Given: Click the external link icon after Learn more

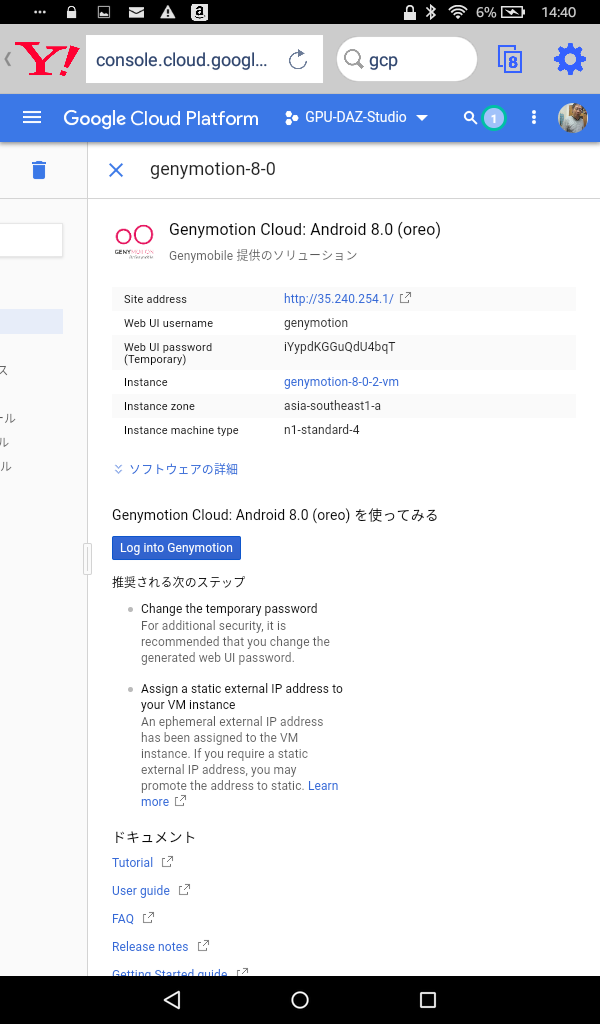Looking at the screenshot, I should 180,801.
